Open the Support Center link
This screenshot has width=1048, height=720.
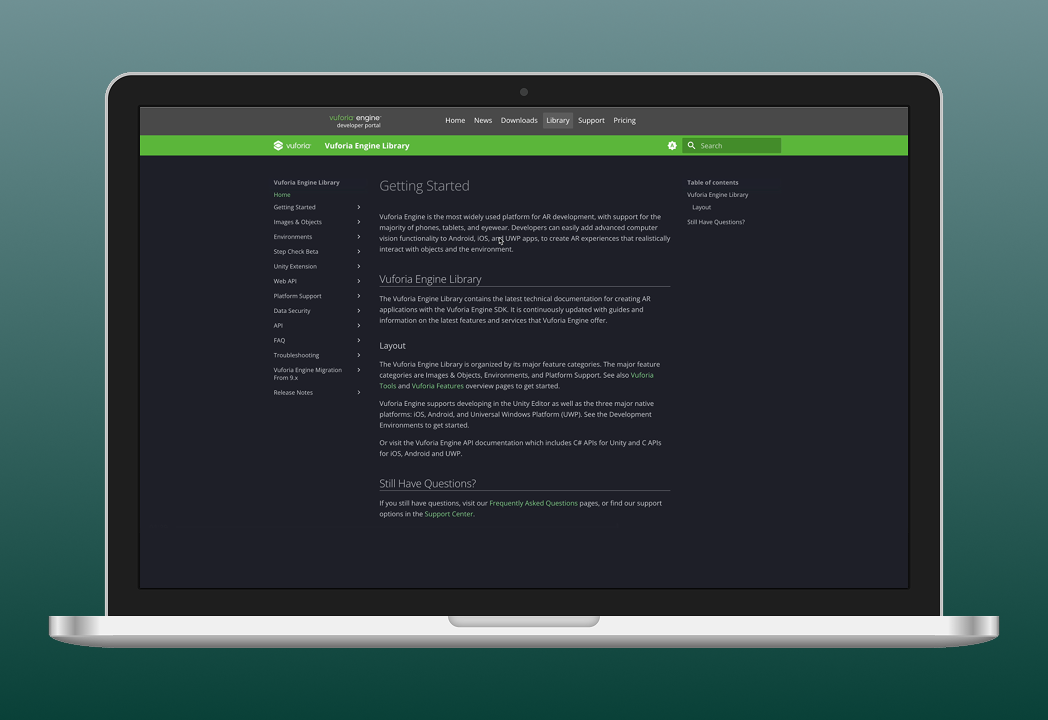click(448, 514)
